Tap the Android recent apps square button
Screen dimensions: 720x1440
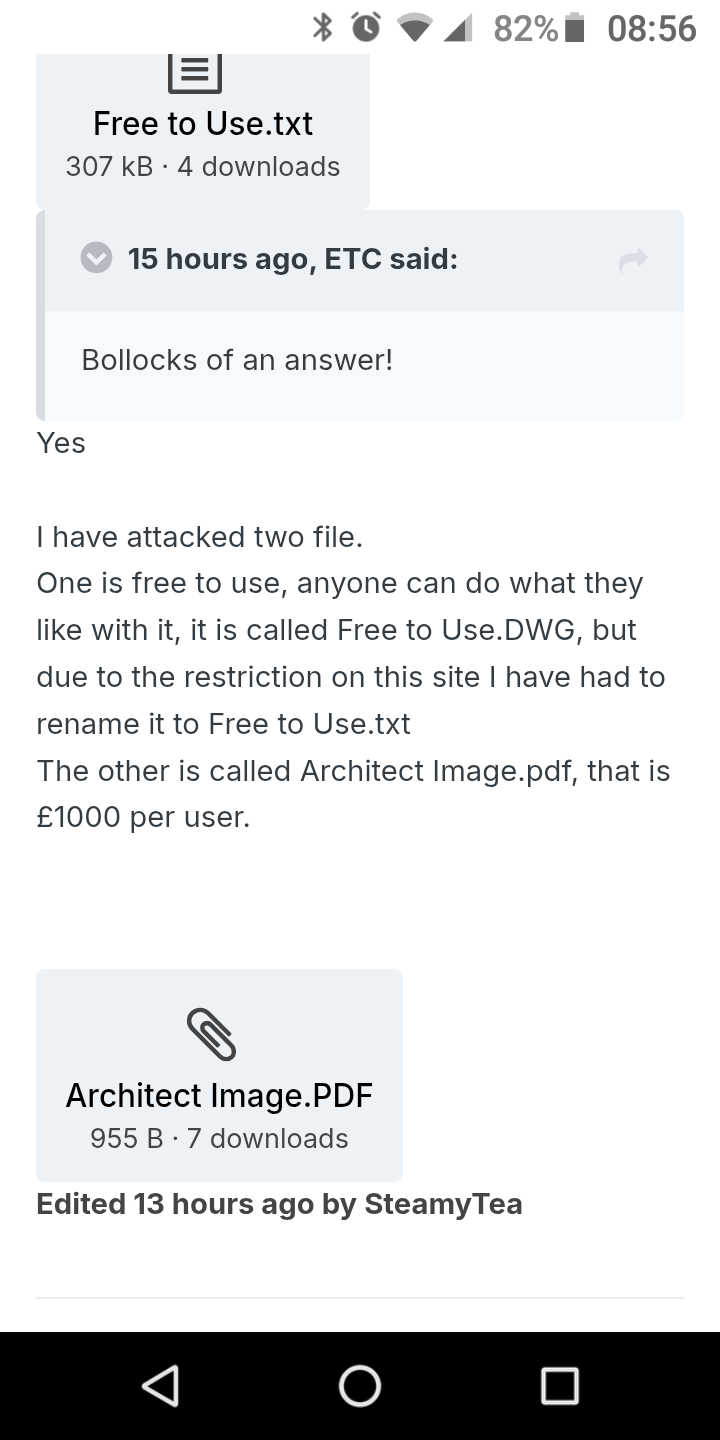(560, 1386)
